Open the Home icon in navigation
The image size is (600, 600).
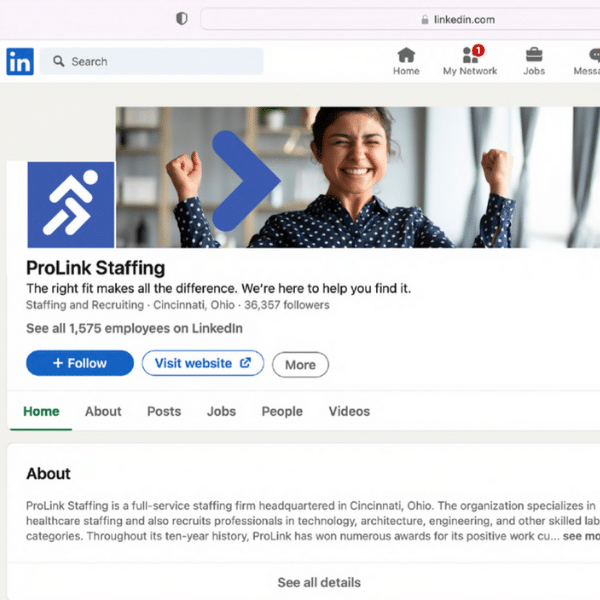point(406,56)
